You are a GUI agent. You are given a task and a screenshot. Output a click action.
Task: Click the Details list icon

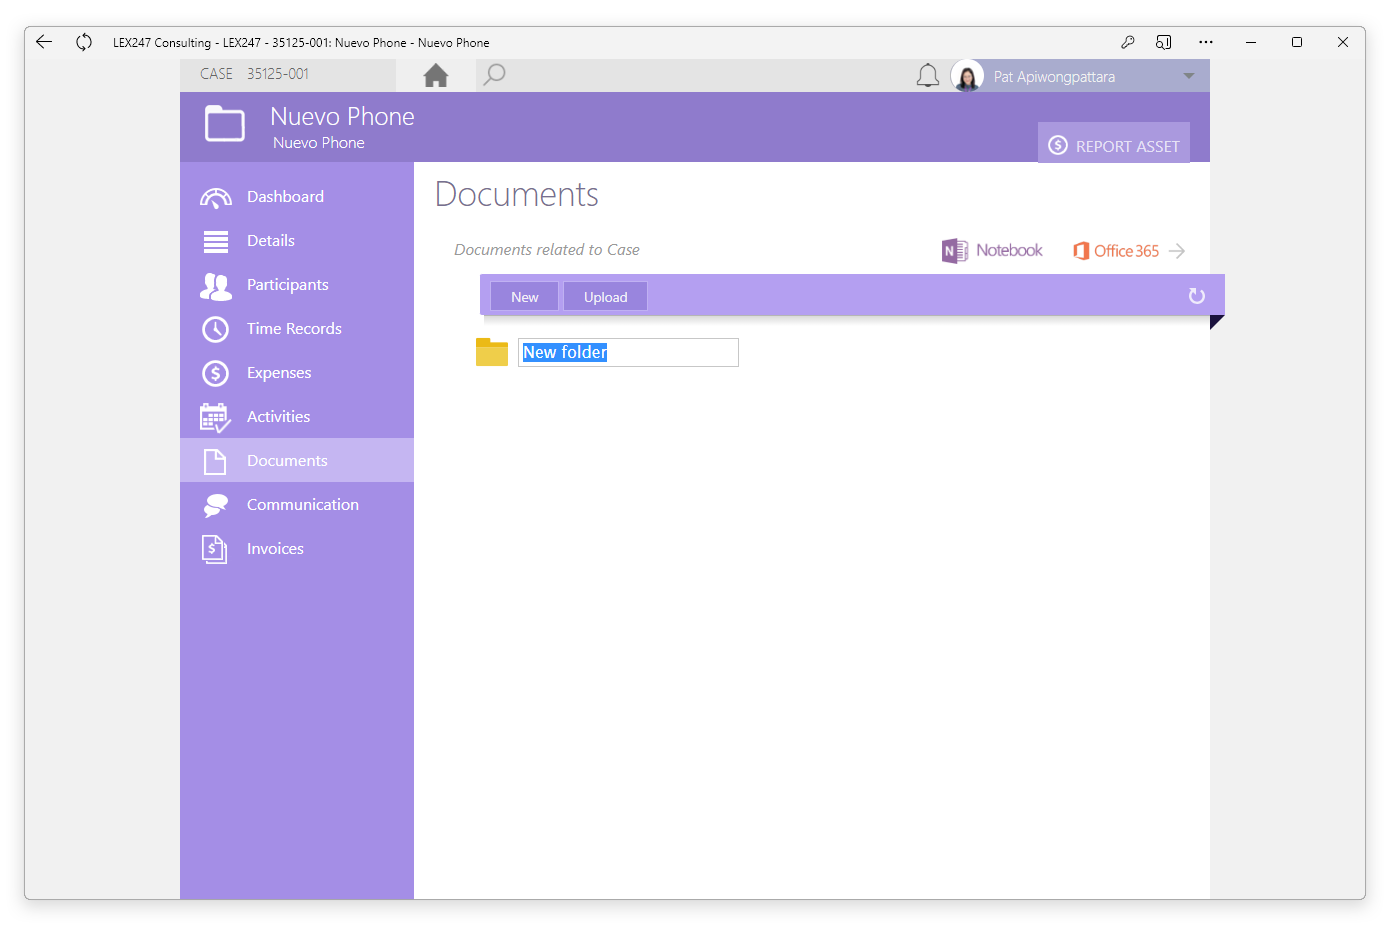216,241
